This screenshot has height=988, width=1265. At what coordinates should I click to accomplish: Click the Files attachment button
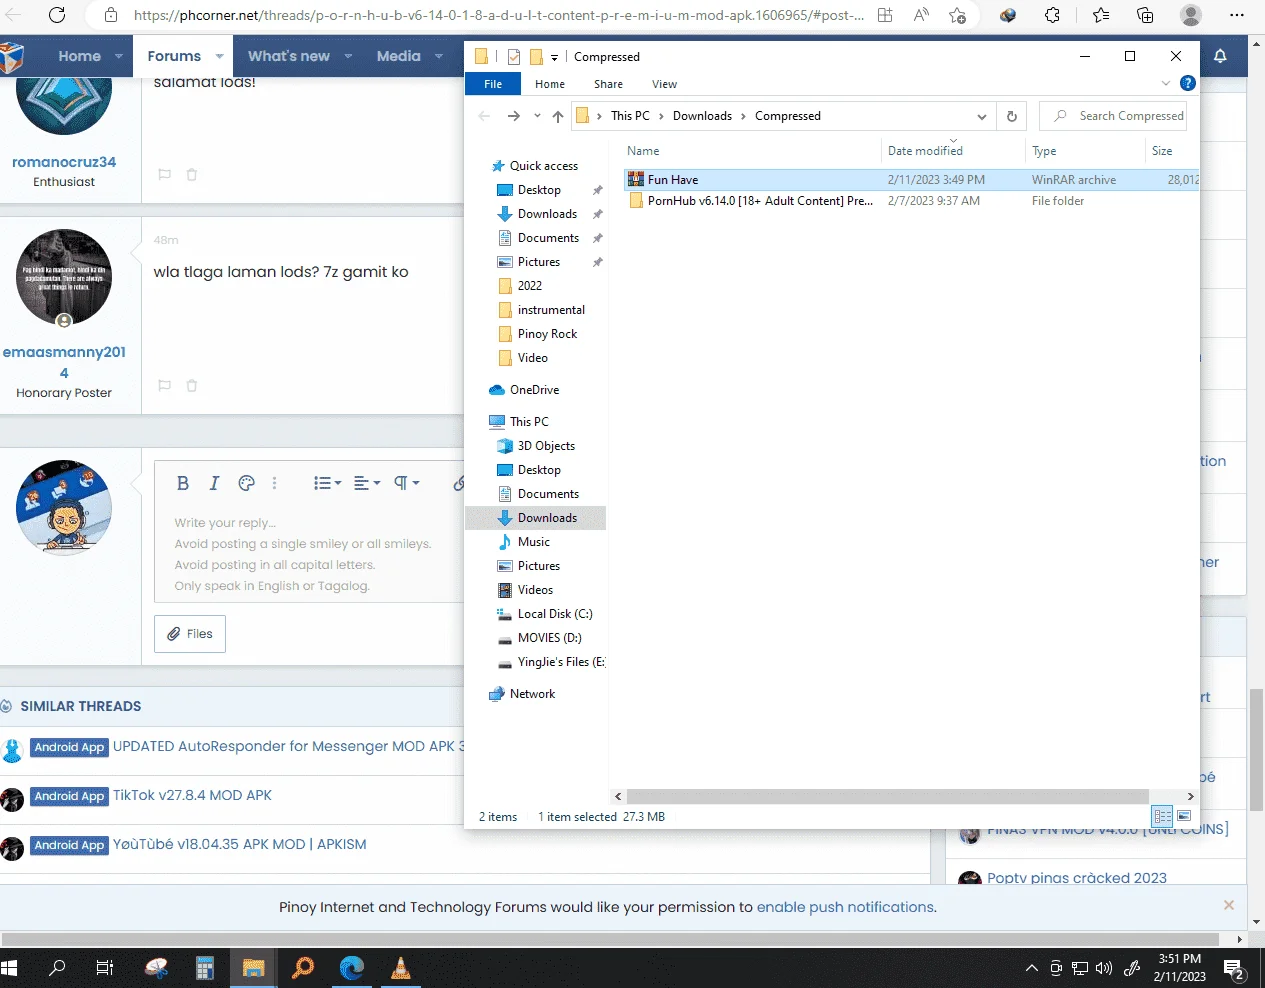[190, 634]
